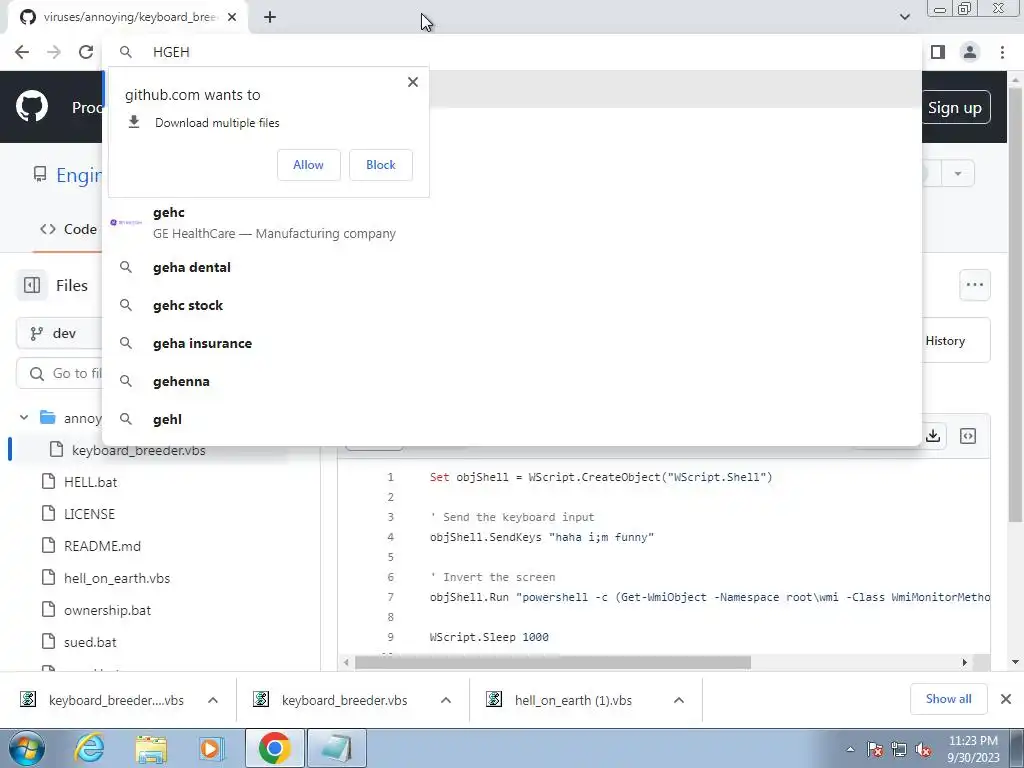This screenshot has height=768, width=1024.
Task: Open the browser side panel icon
Action: 938,52
